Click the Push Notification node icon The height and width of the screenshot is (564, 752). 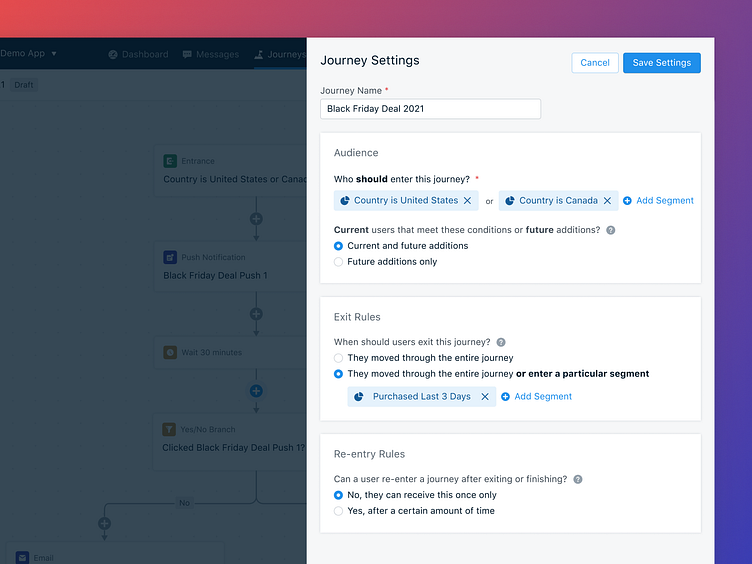pos(170,258)
